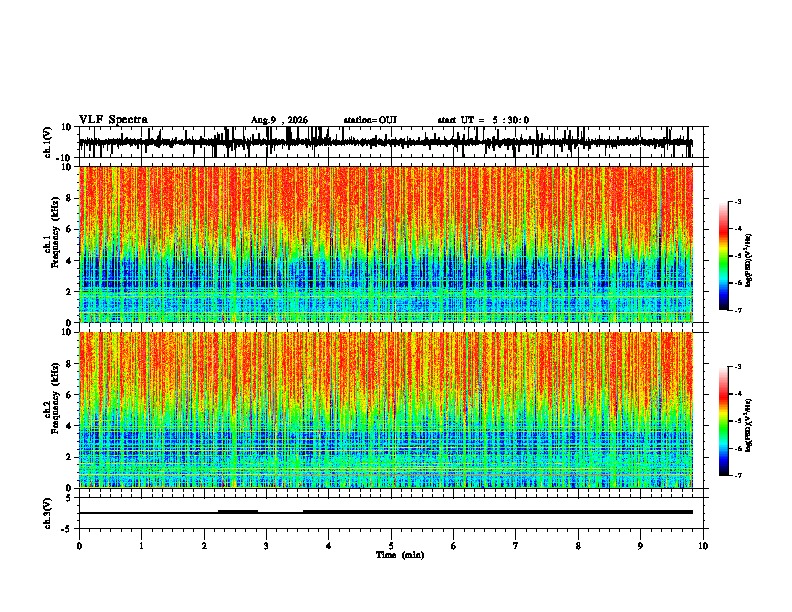This screenshot has height=612, width=792.
Task: Click the "VLF Spectra" plot title
Action: (x=113, y=120)
